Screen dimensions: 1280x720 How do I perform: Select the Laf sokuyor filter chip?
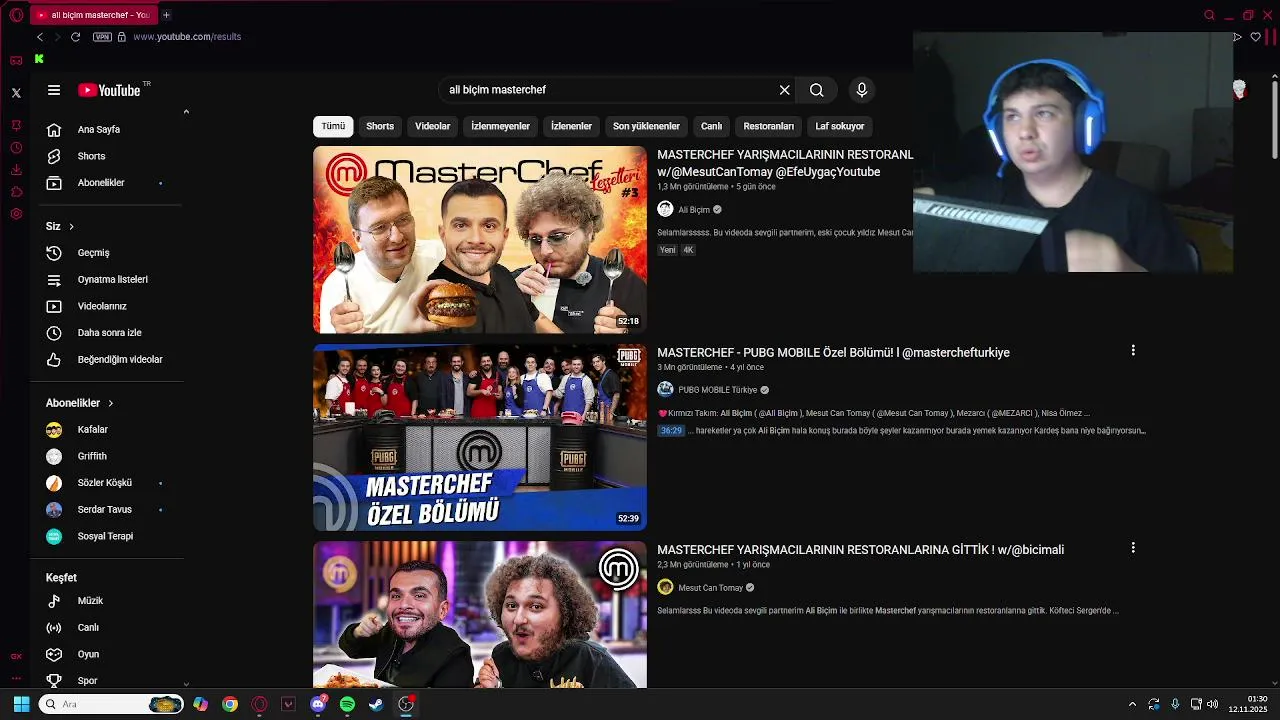(840, 126)
